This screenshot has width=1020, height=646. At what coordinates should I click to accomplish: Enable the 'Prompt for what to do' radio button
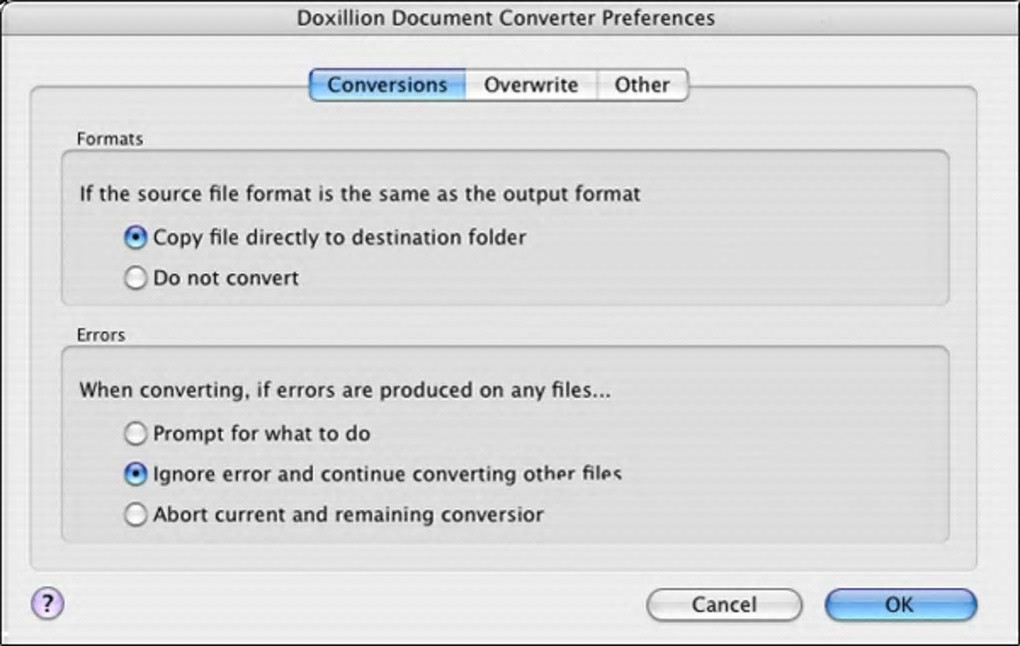(x=135, y=434)
